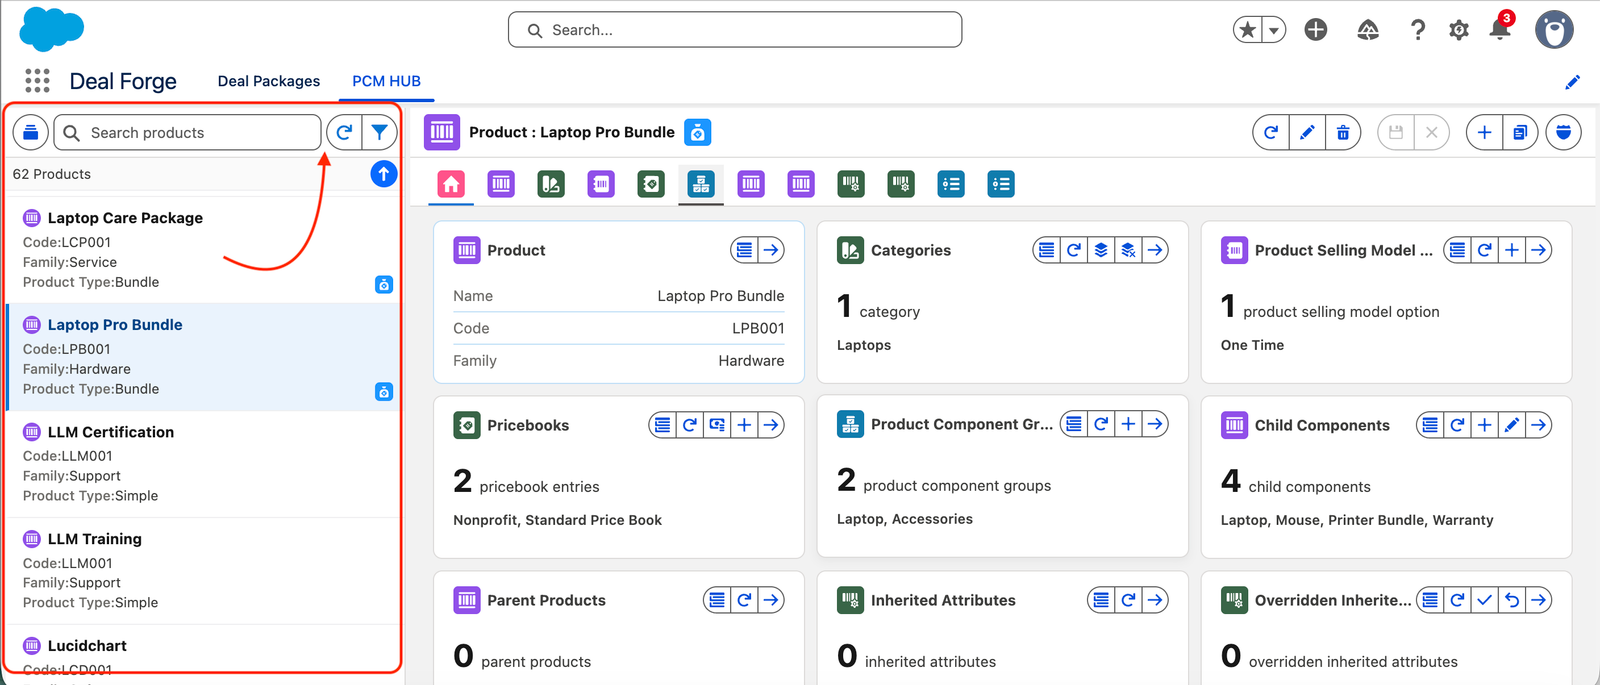This screenshot has width=1600, height=685.
Task: Go to the Home section tab icon
Action: click(x=451, y=184)
